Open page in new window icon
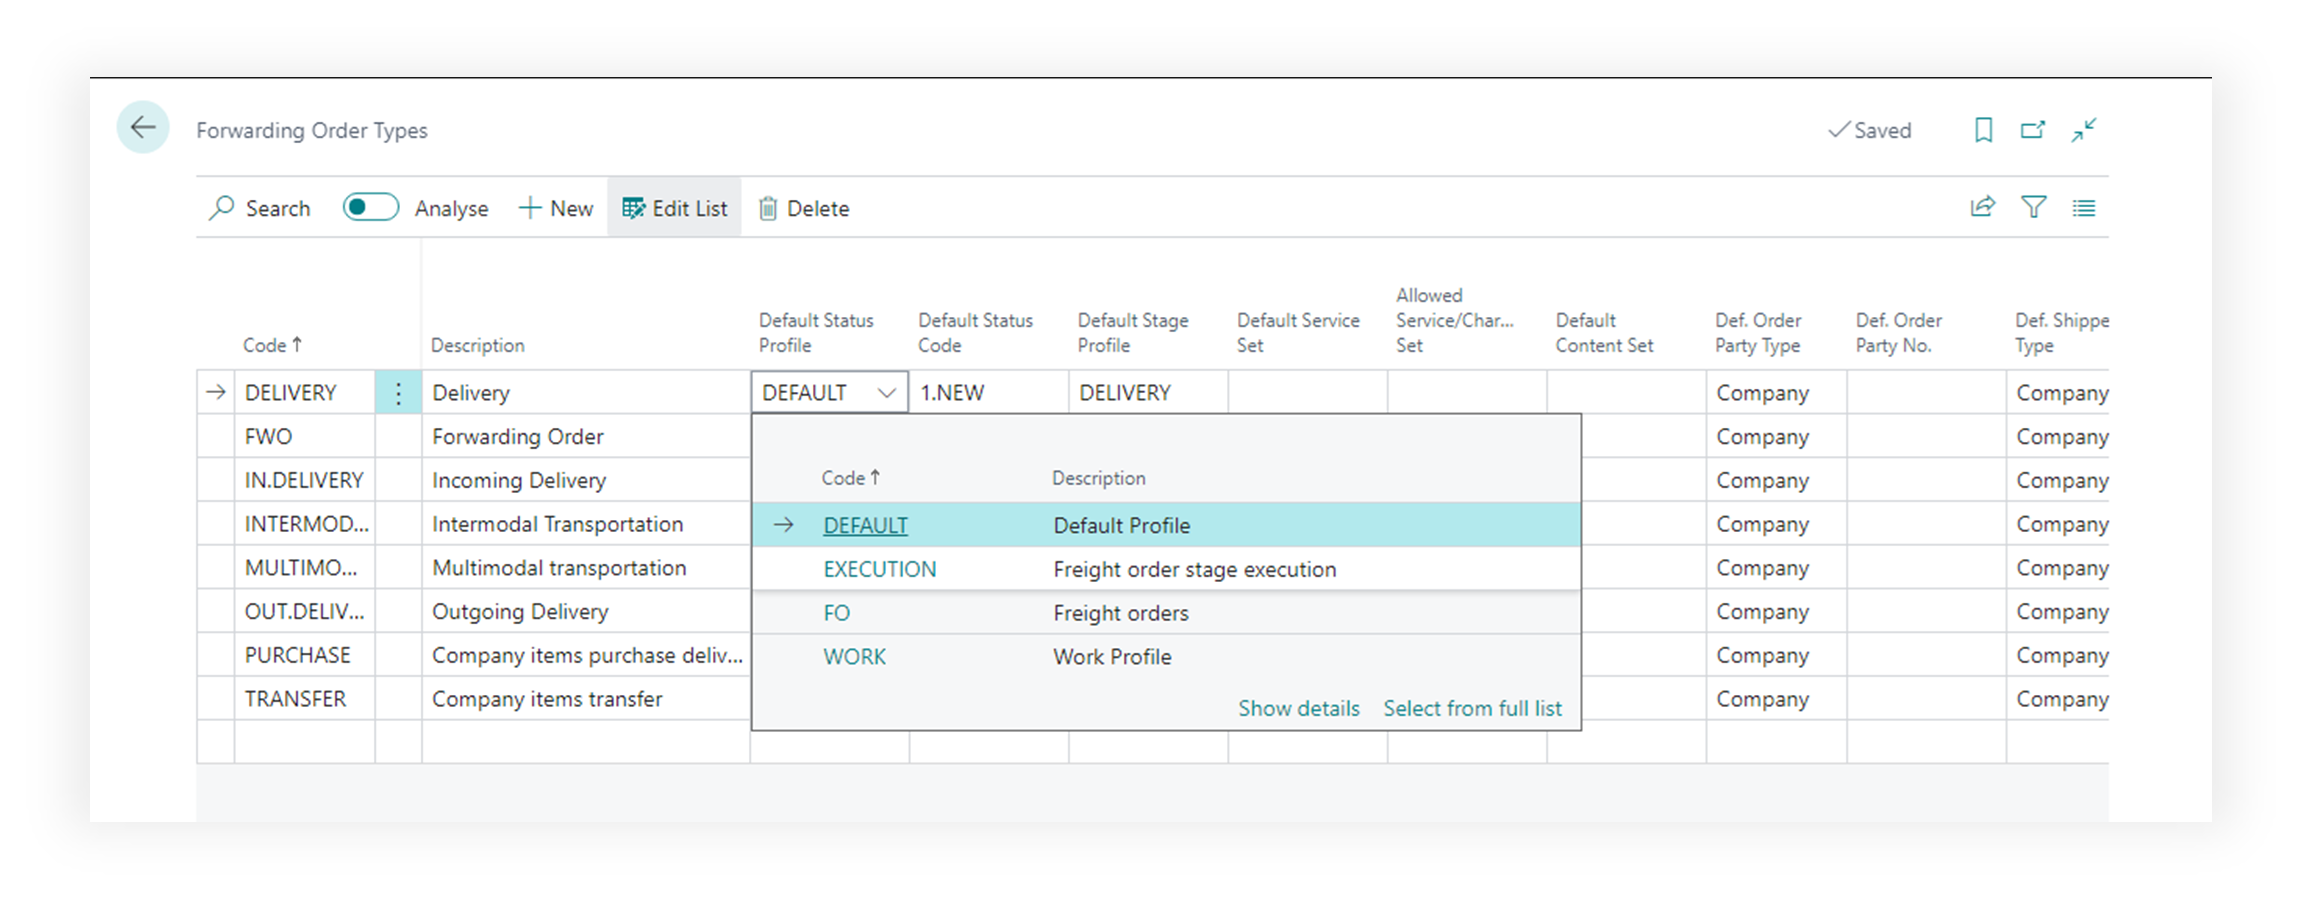 [2032, 130]
